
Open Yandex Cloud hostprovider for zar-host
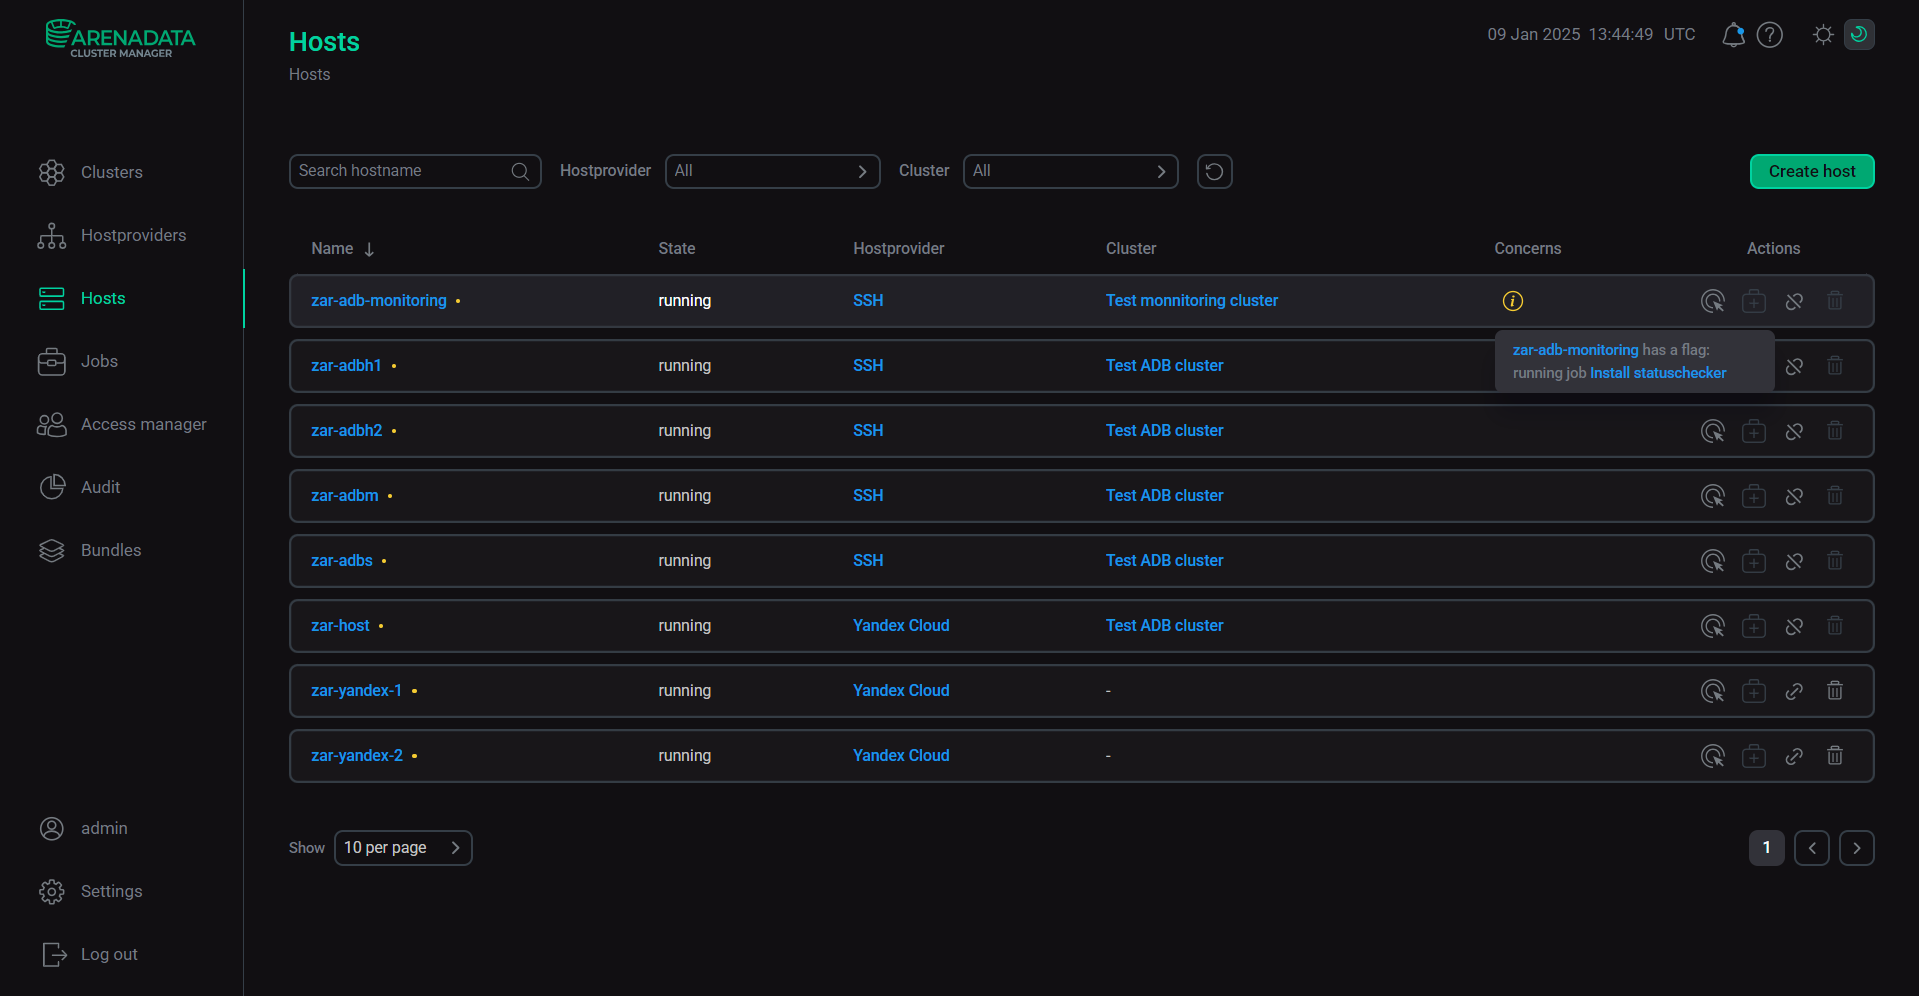point(901,626)
